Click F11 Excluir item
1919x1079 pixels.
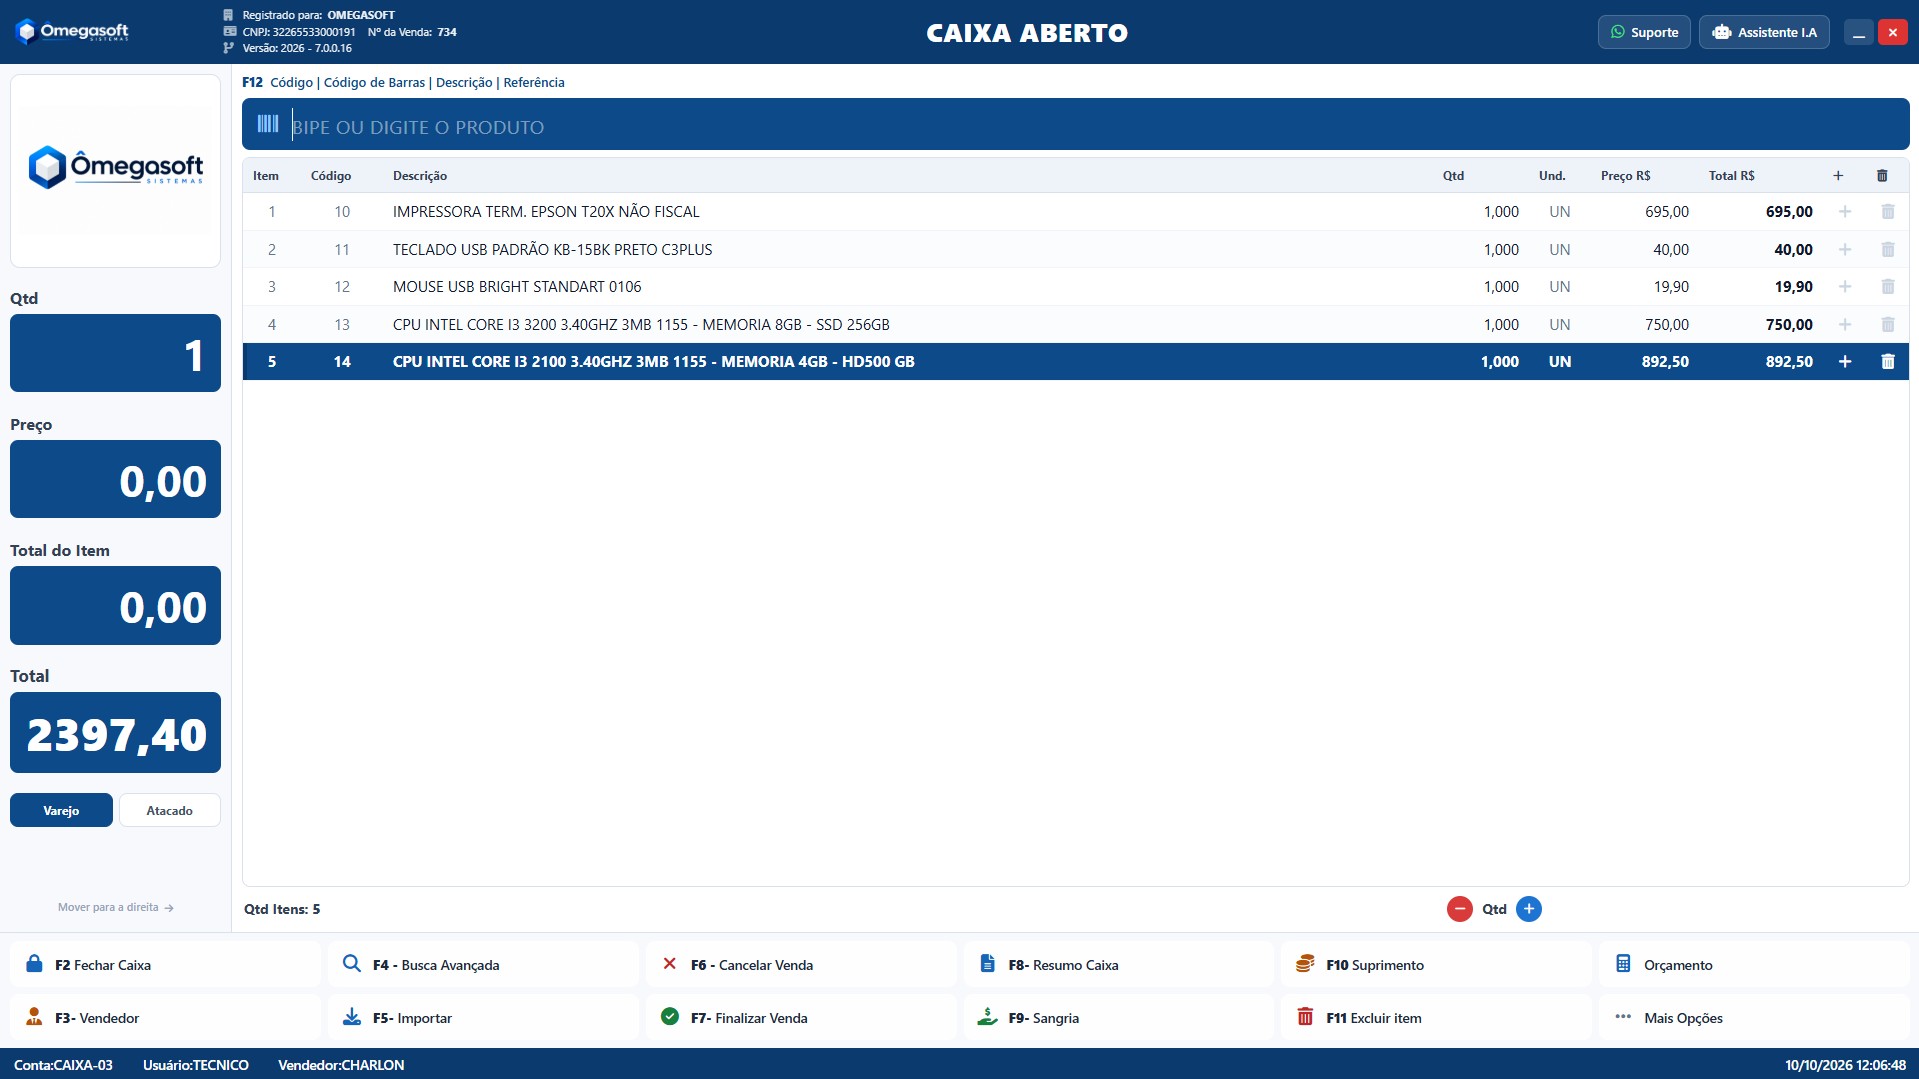[x=1436, y=1018]
